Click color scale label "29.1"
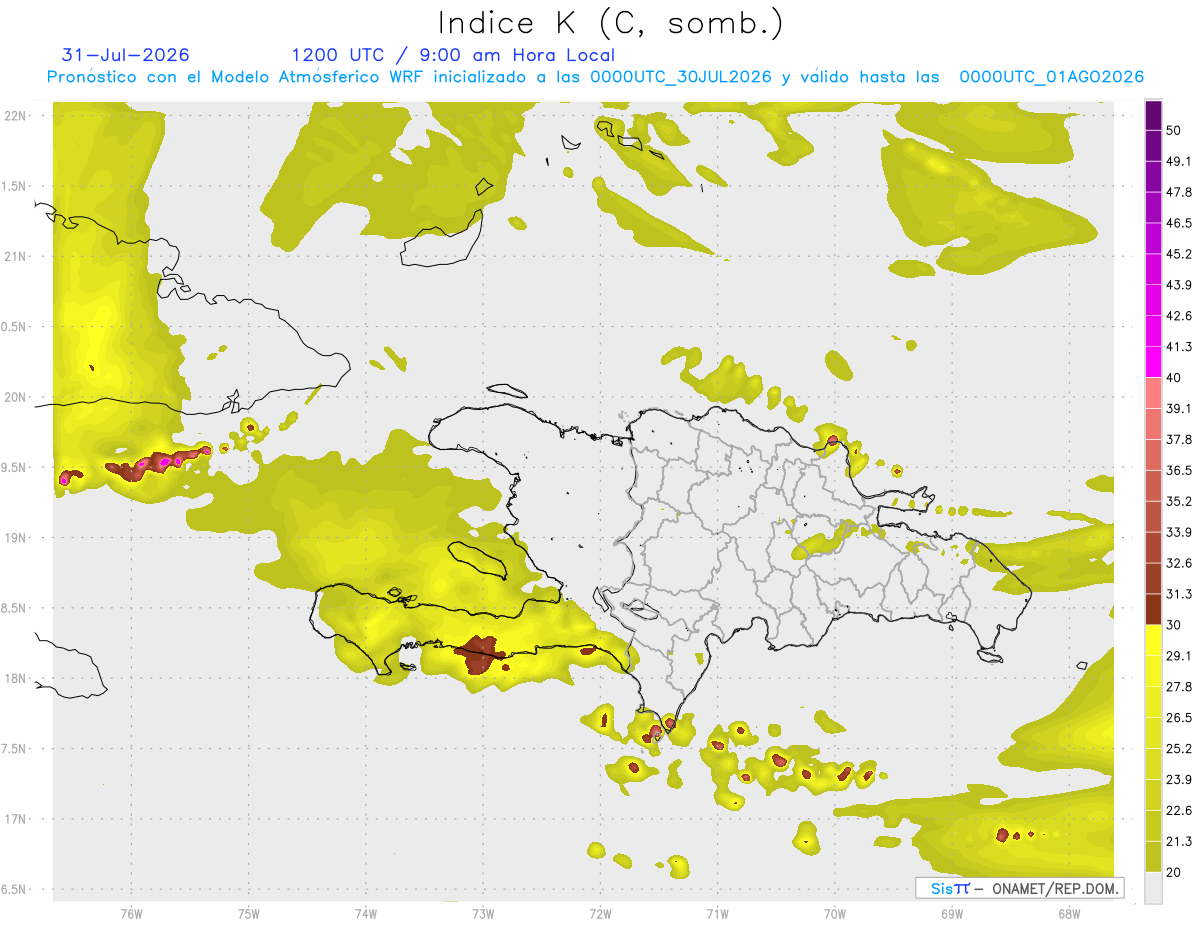Image resolution: width=1200 pixels, height=927 pixels. tap(1179, 656)
